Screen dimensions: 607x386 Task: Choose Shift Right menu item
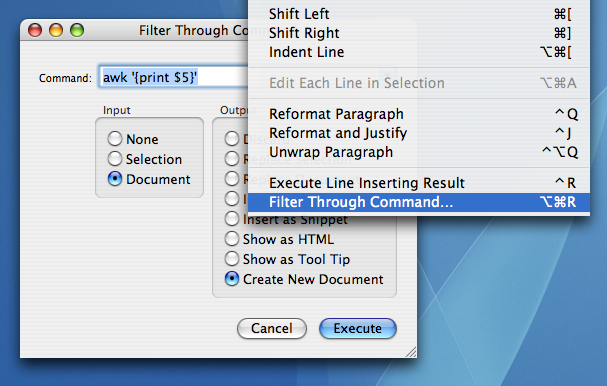pyautogui.click(x=419, y=33)
